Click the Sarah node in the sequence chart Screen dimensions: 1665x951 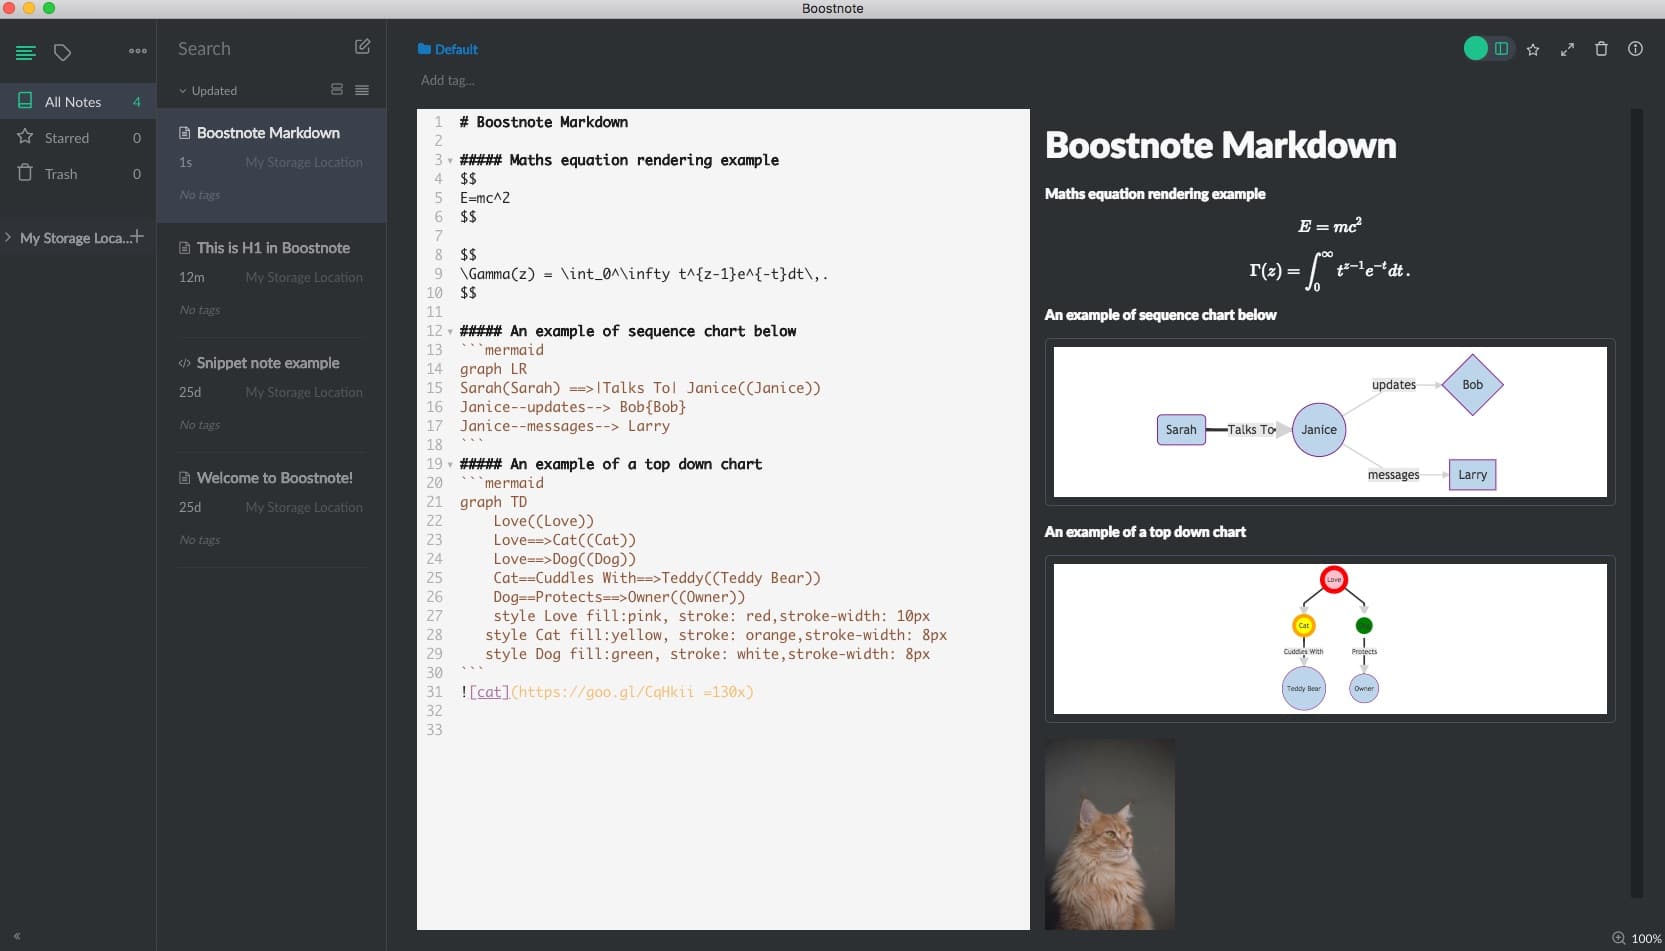(x=1181, y=430)
